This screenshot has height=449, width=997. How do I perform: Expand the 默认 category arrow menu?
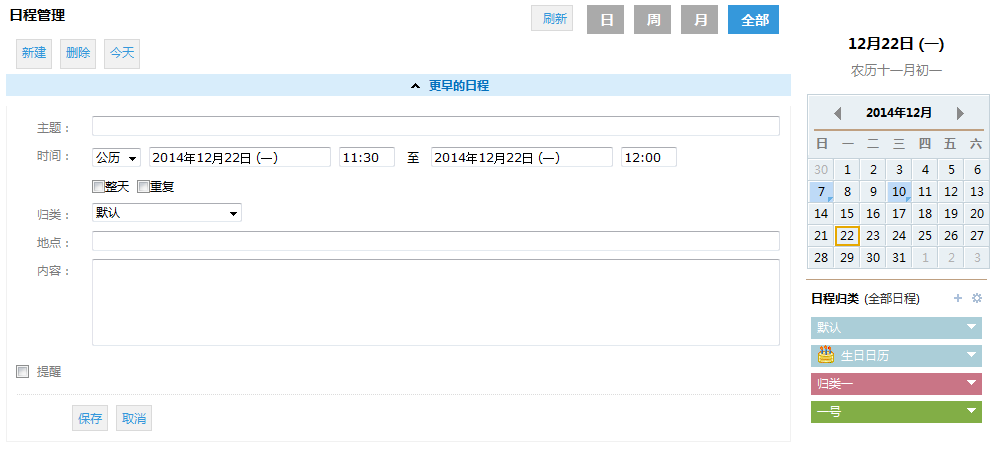pos(970,327)
